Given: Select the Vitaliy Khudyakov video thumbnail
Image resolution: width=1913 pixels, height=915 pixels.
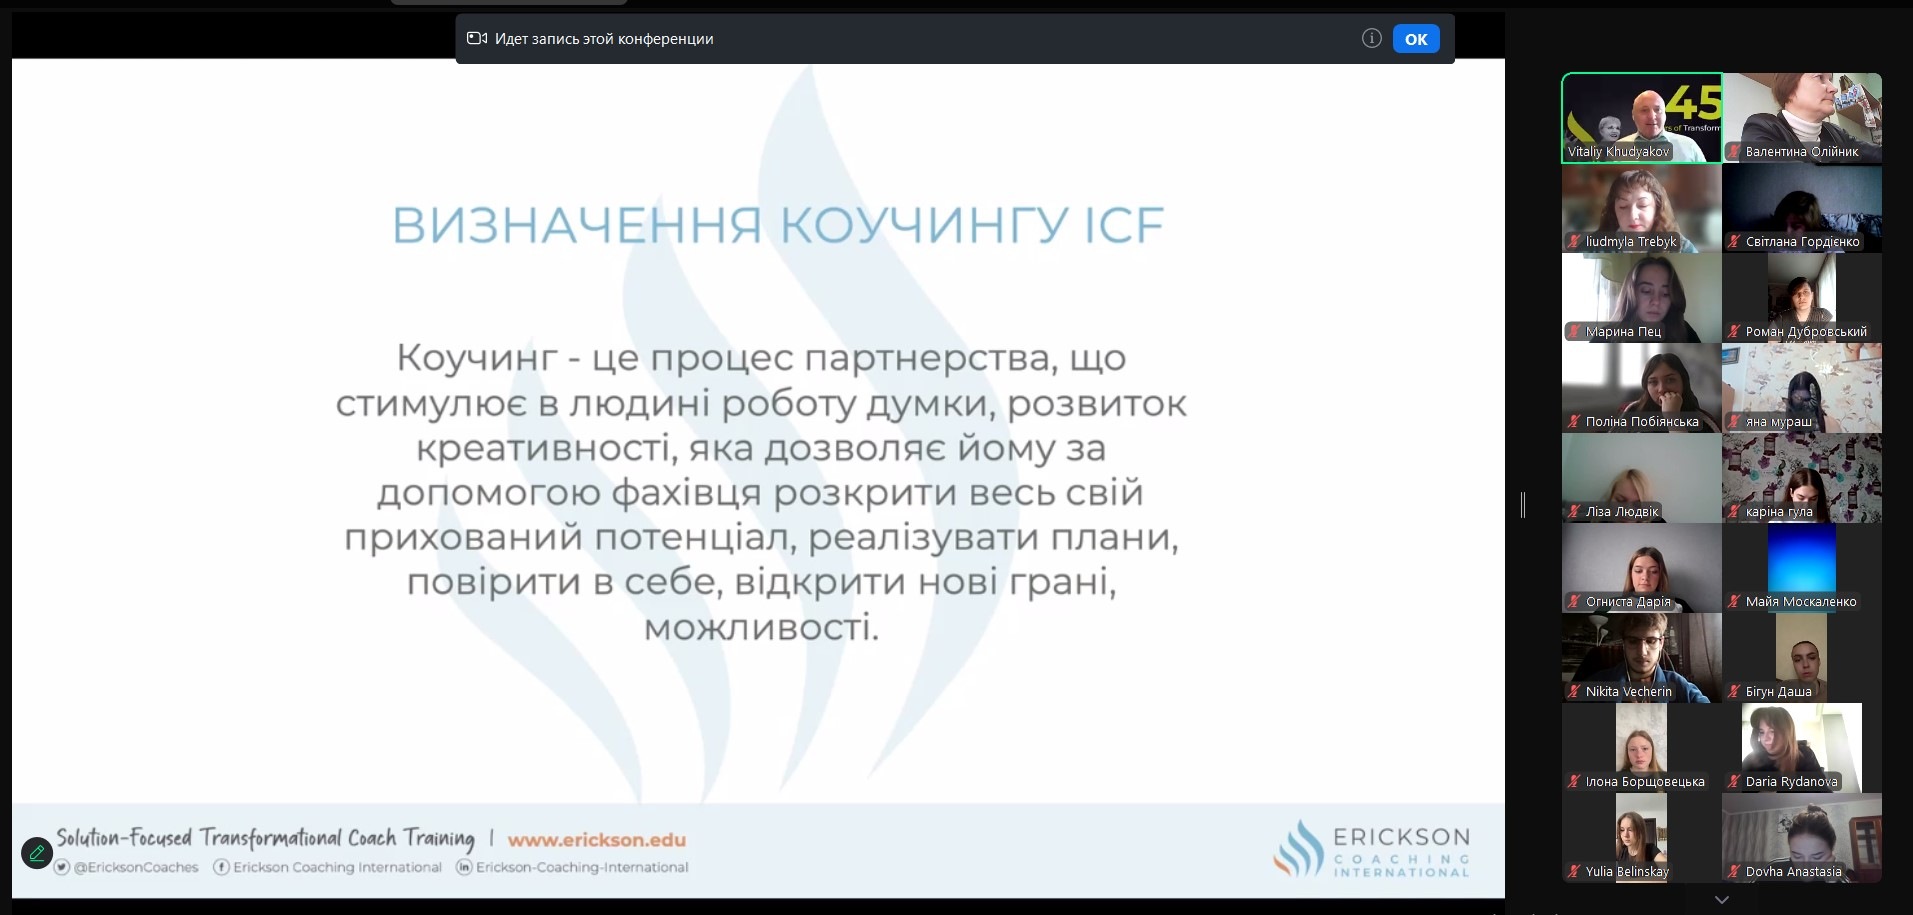Looking at the screenshot, I should coord(1641,117).
